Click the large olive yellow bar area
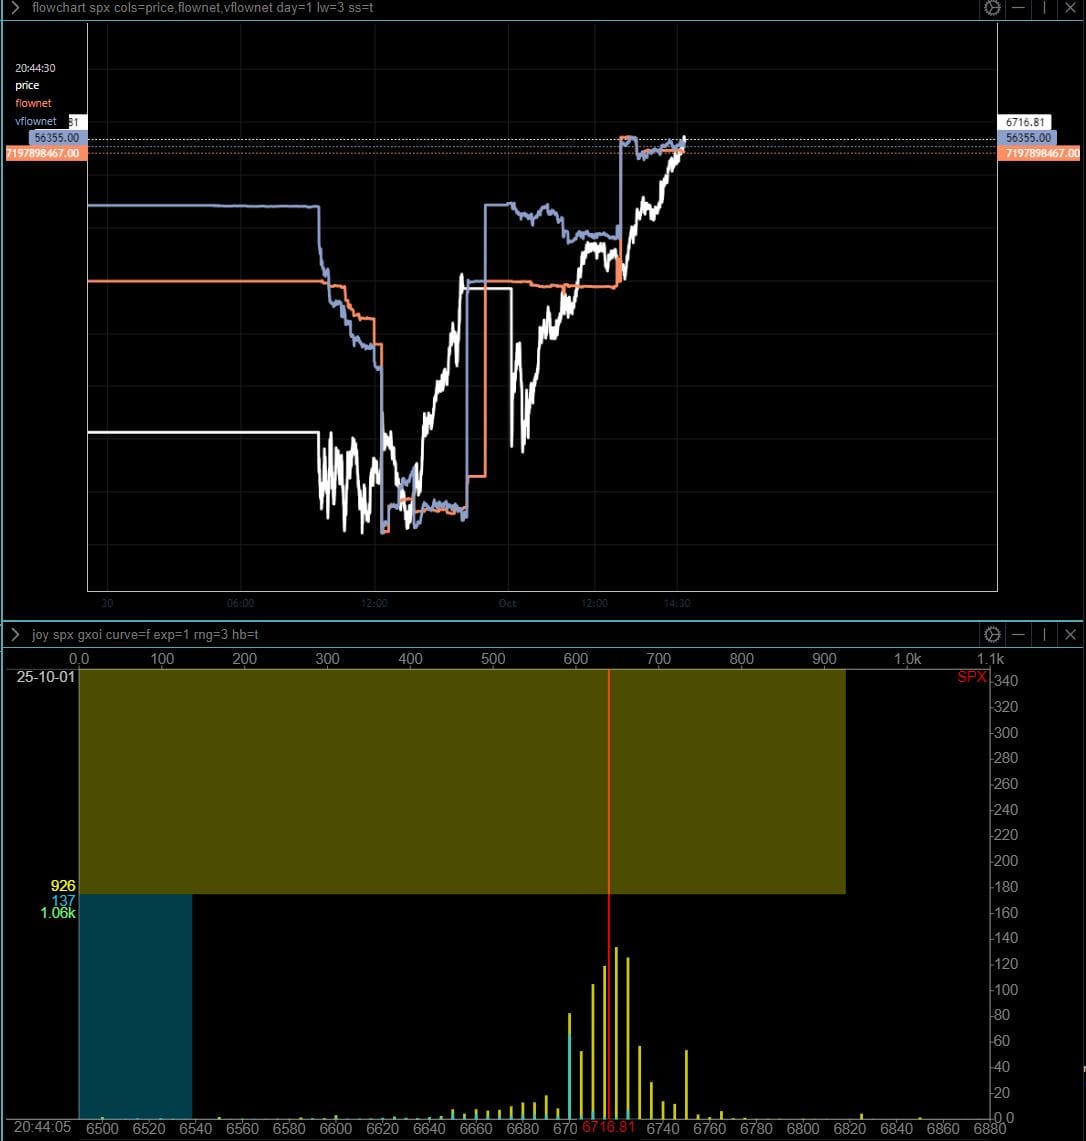 (461, 781)
